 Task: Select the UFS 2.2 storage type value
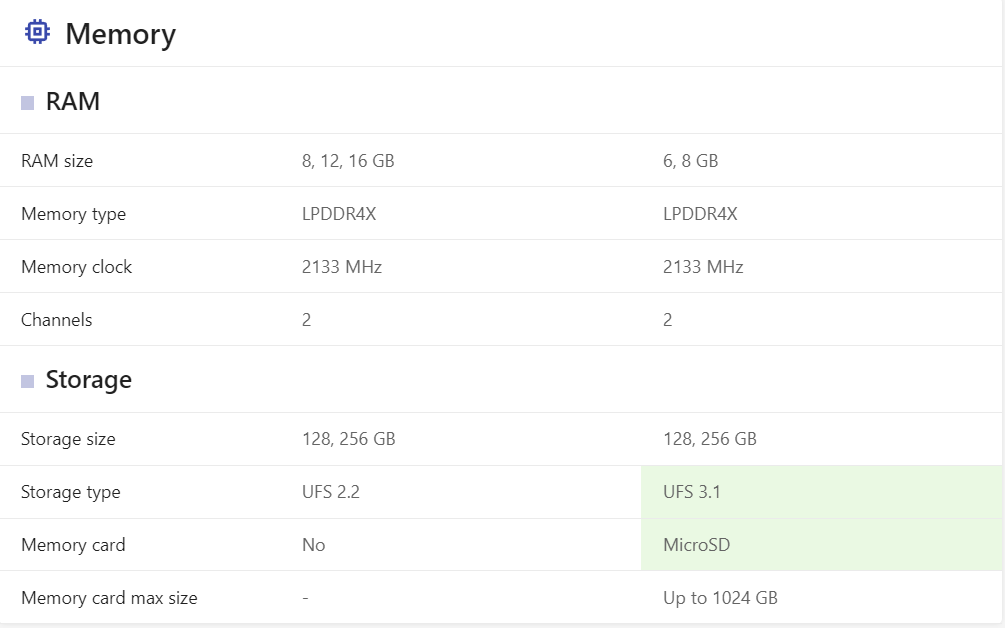pyautogui.click(x=331, y=492)
